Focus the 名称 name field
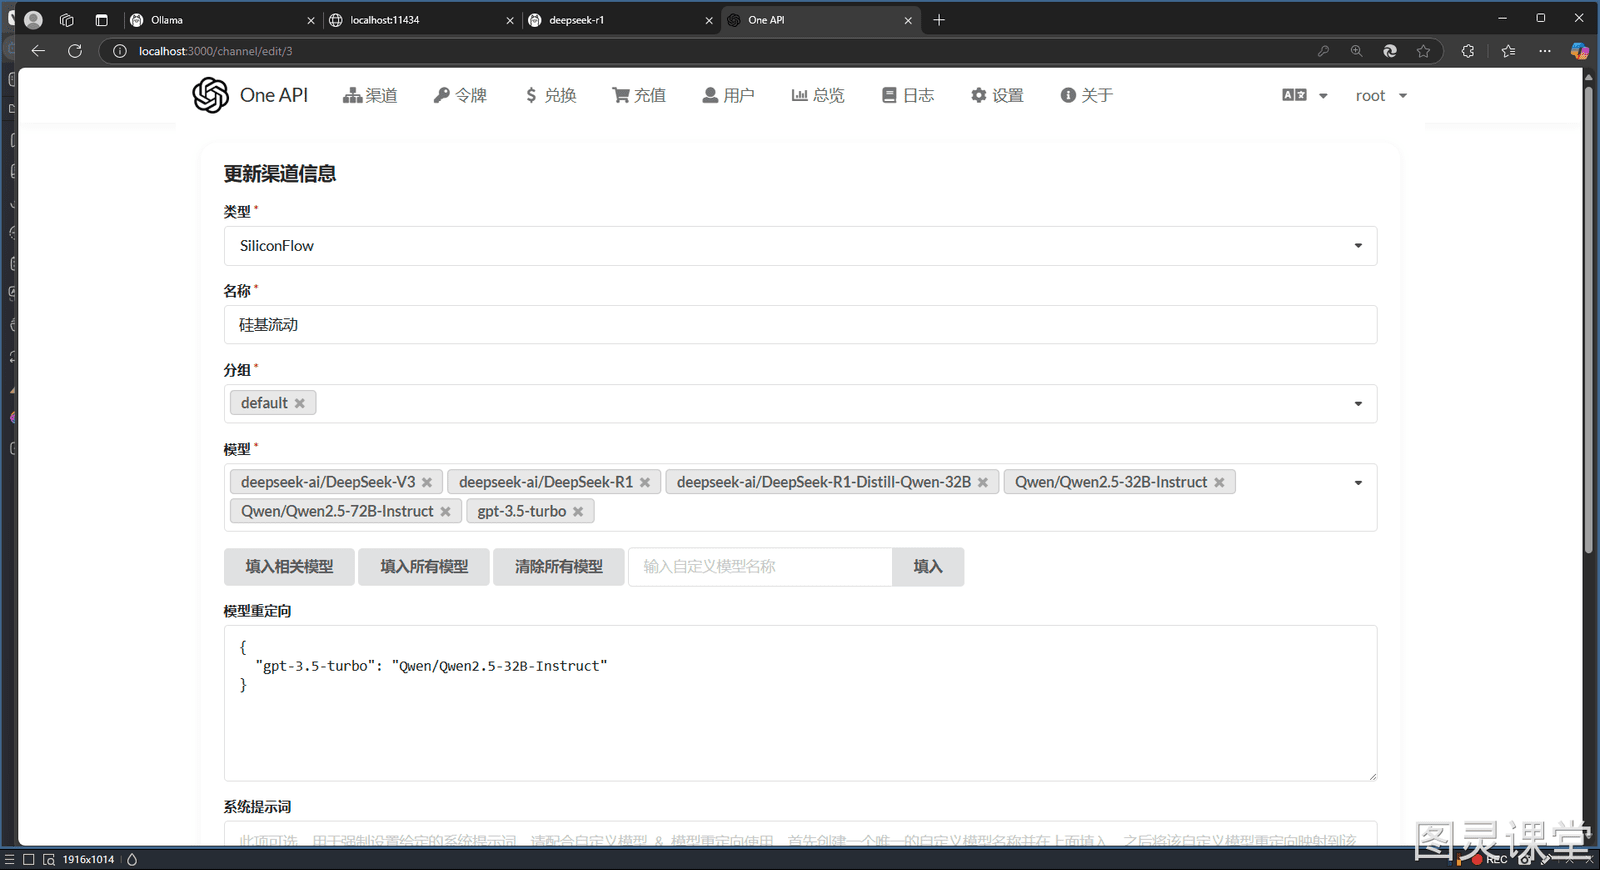The width and height of the screenshot is (1600, 870). pyautogui.click(x=800, y=325)
